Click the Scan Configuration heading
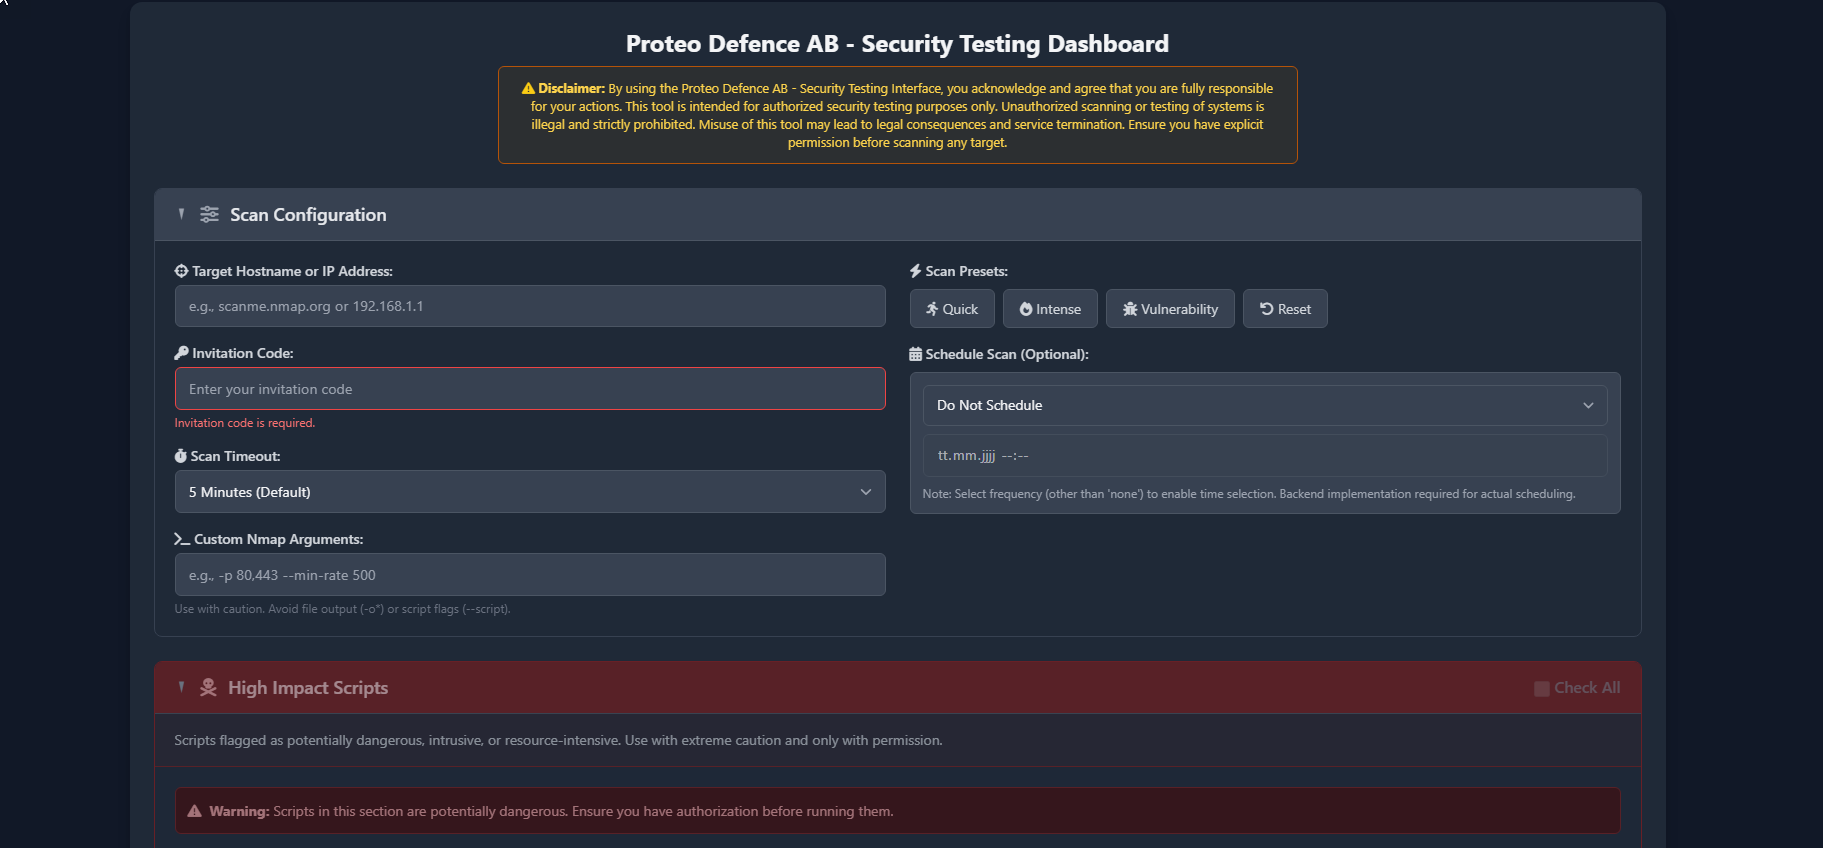 (x=308, y=215)
